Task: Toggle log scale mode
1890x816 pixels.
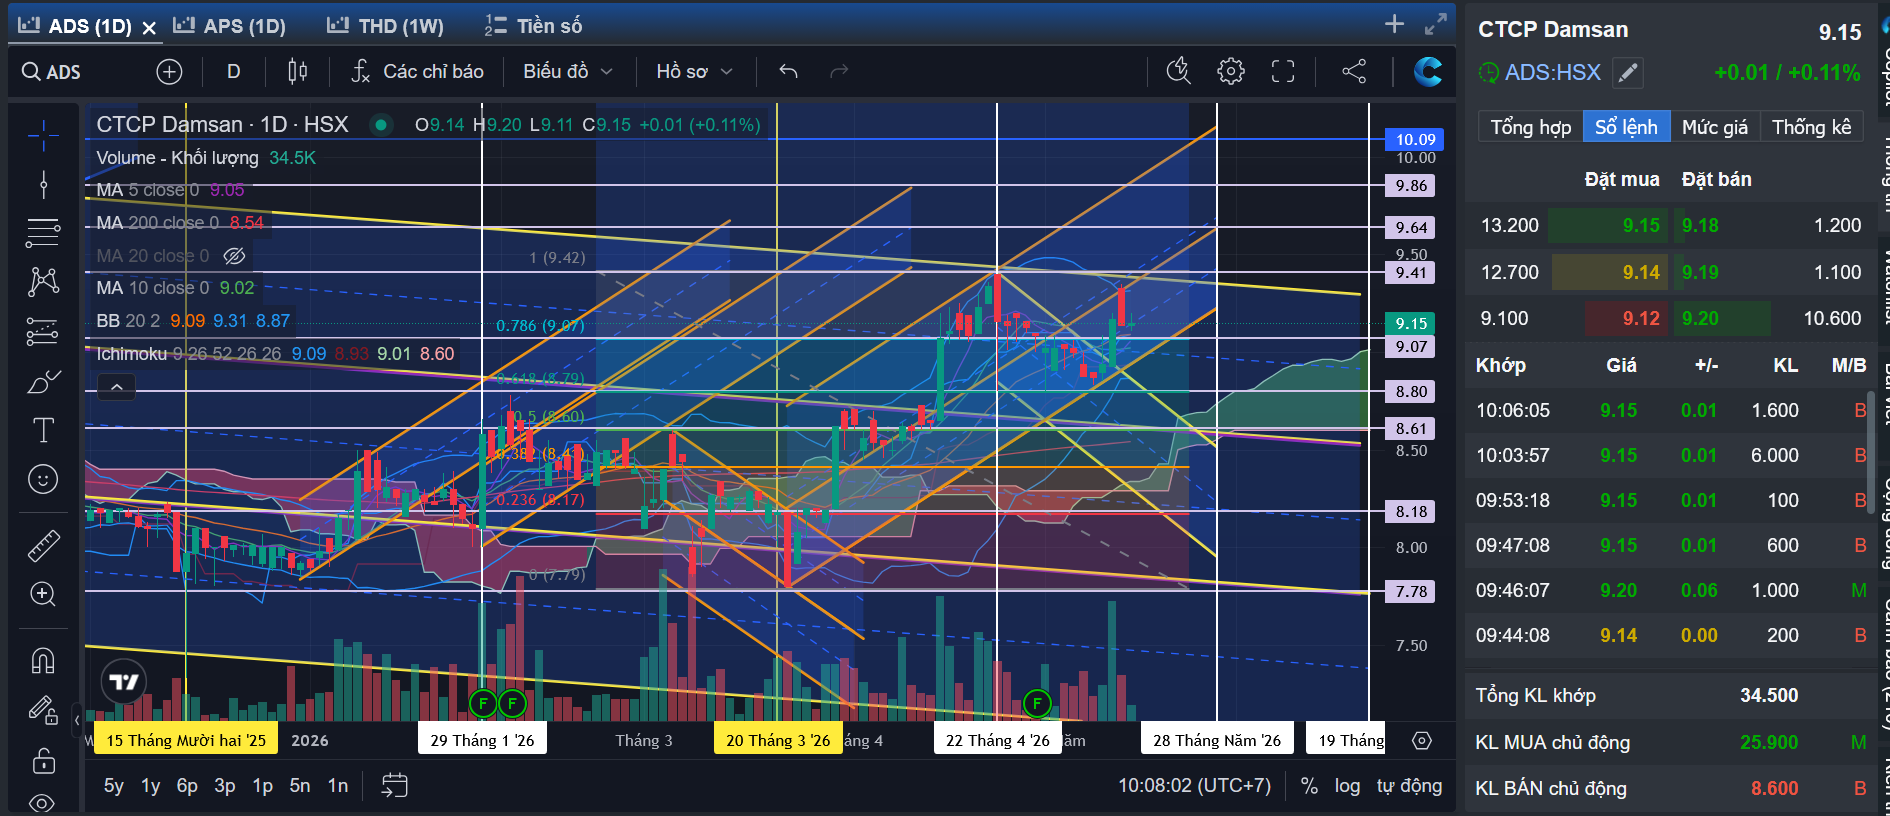Action: [1347, 786]
